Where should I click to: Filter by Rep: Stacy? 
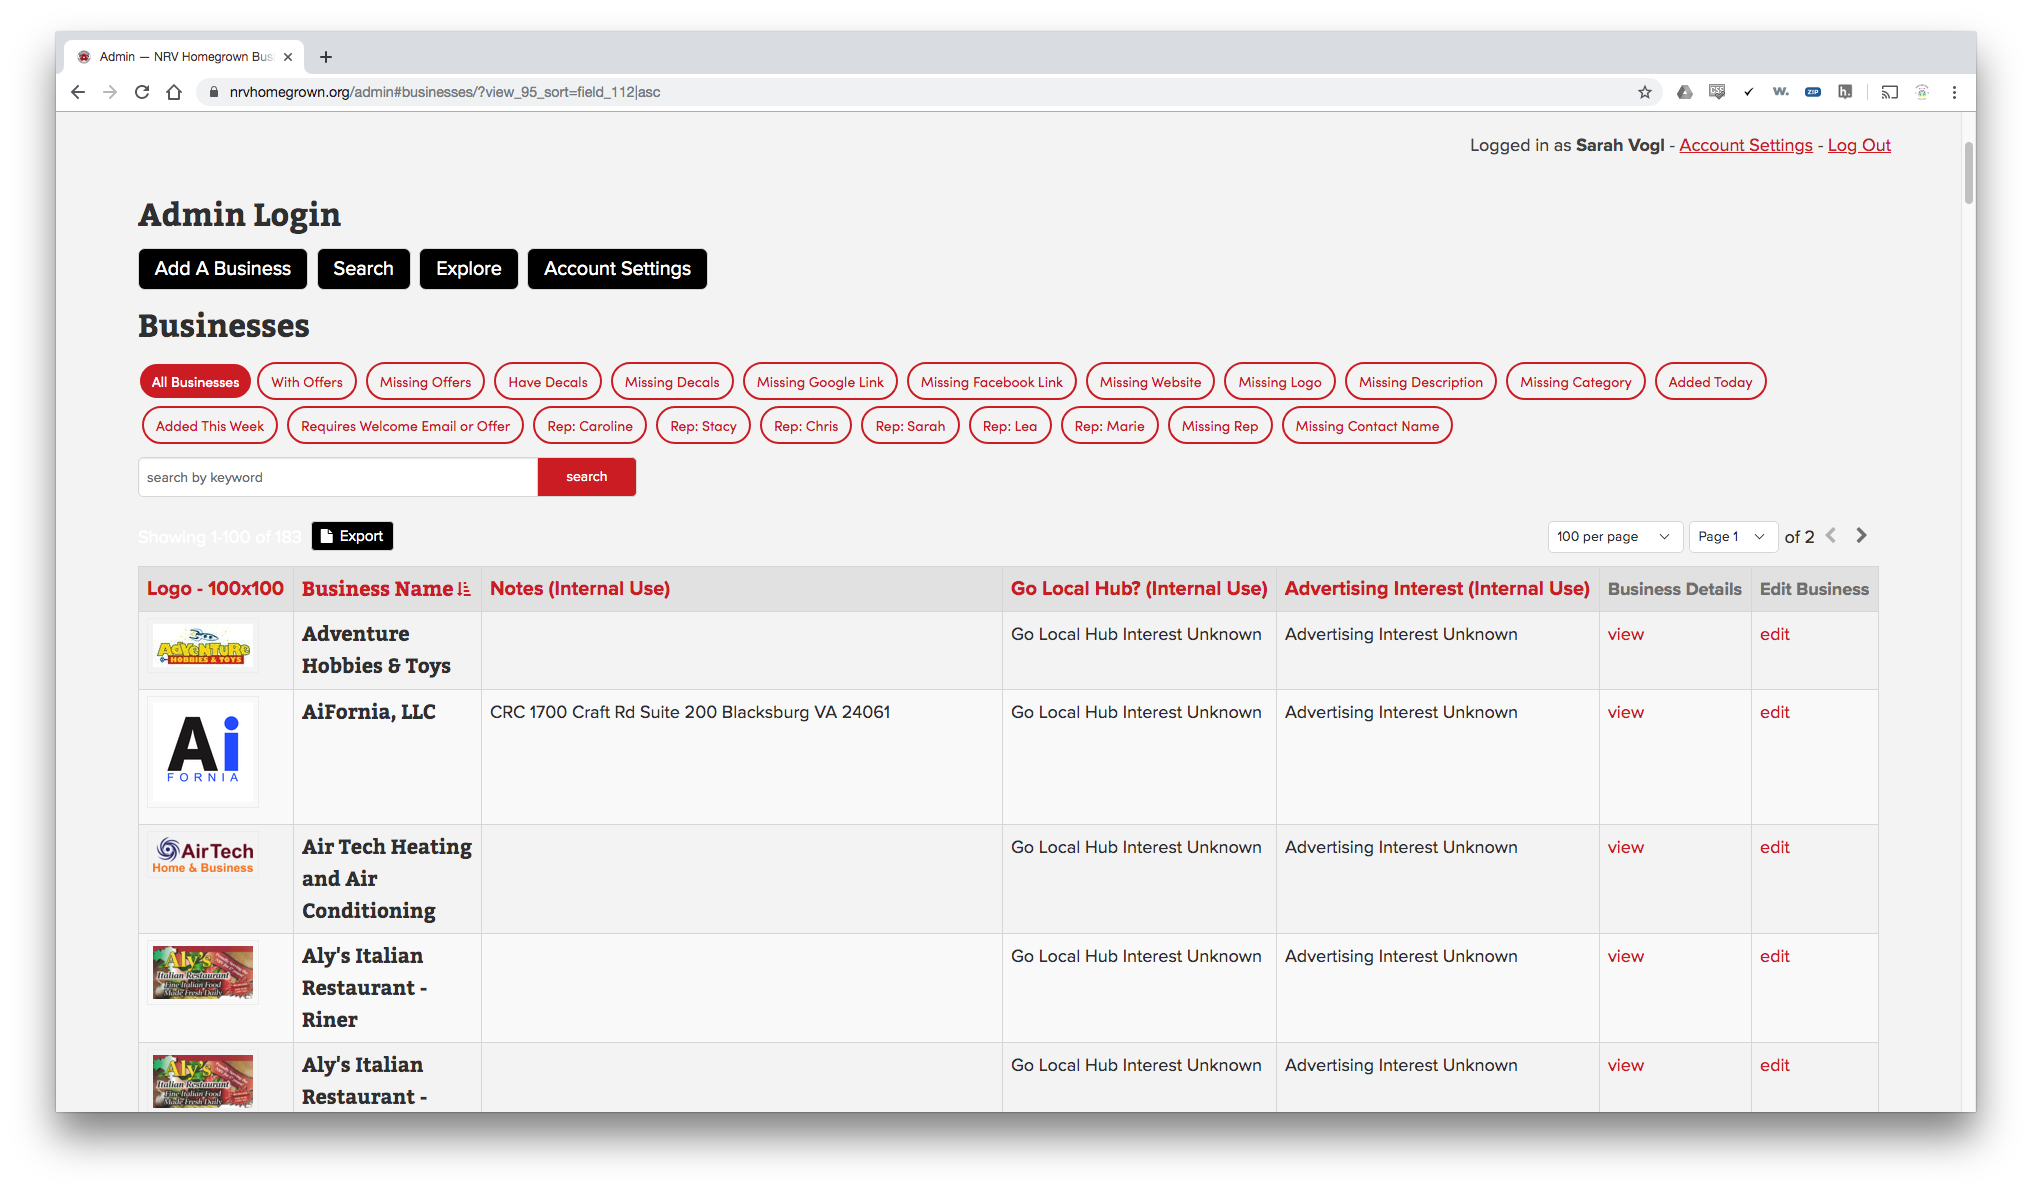coord(703,426)
